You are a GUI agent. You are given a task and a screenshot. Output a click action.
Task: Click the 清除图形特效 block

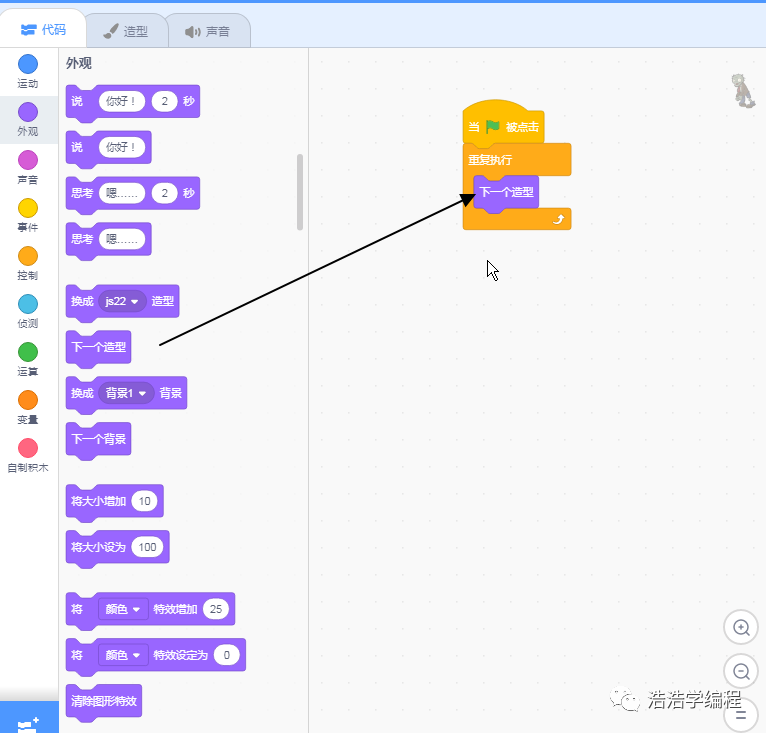coord(104,701)
